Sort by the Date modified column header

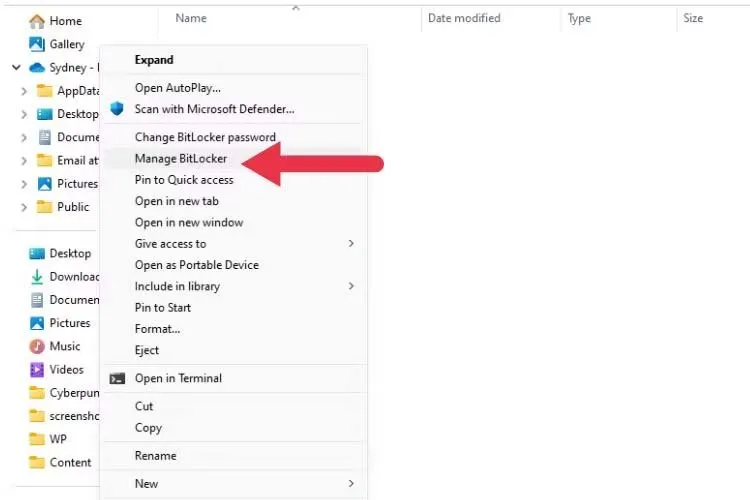464,18
